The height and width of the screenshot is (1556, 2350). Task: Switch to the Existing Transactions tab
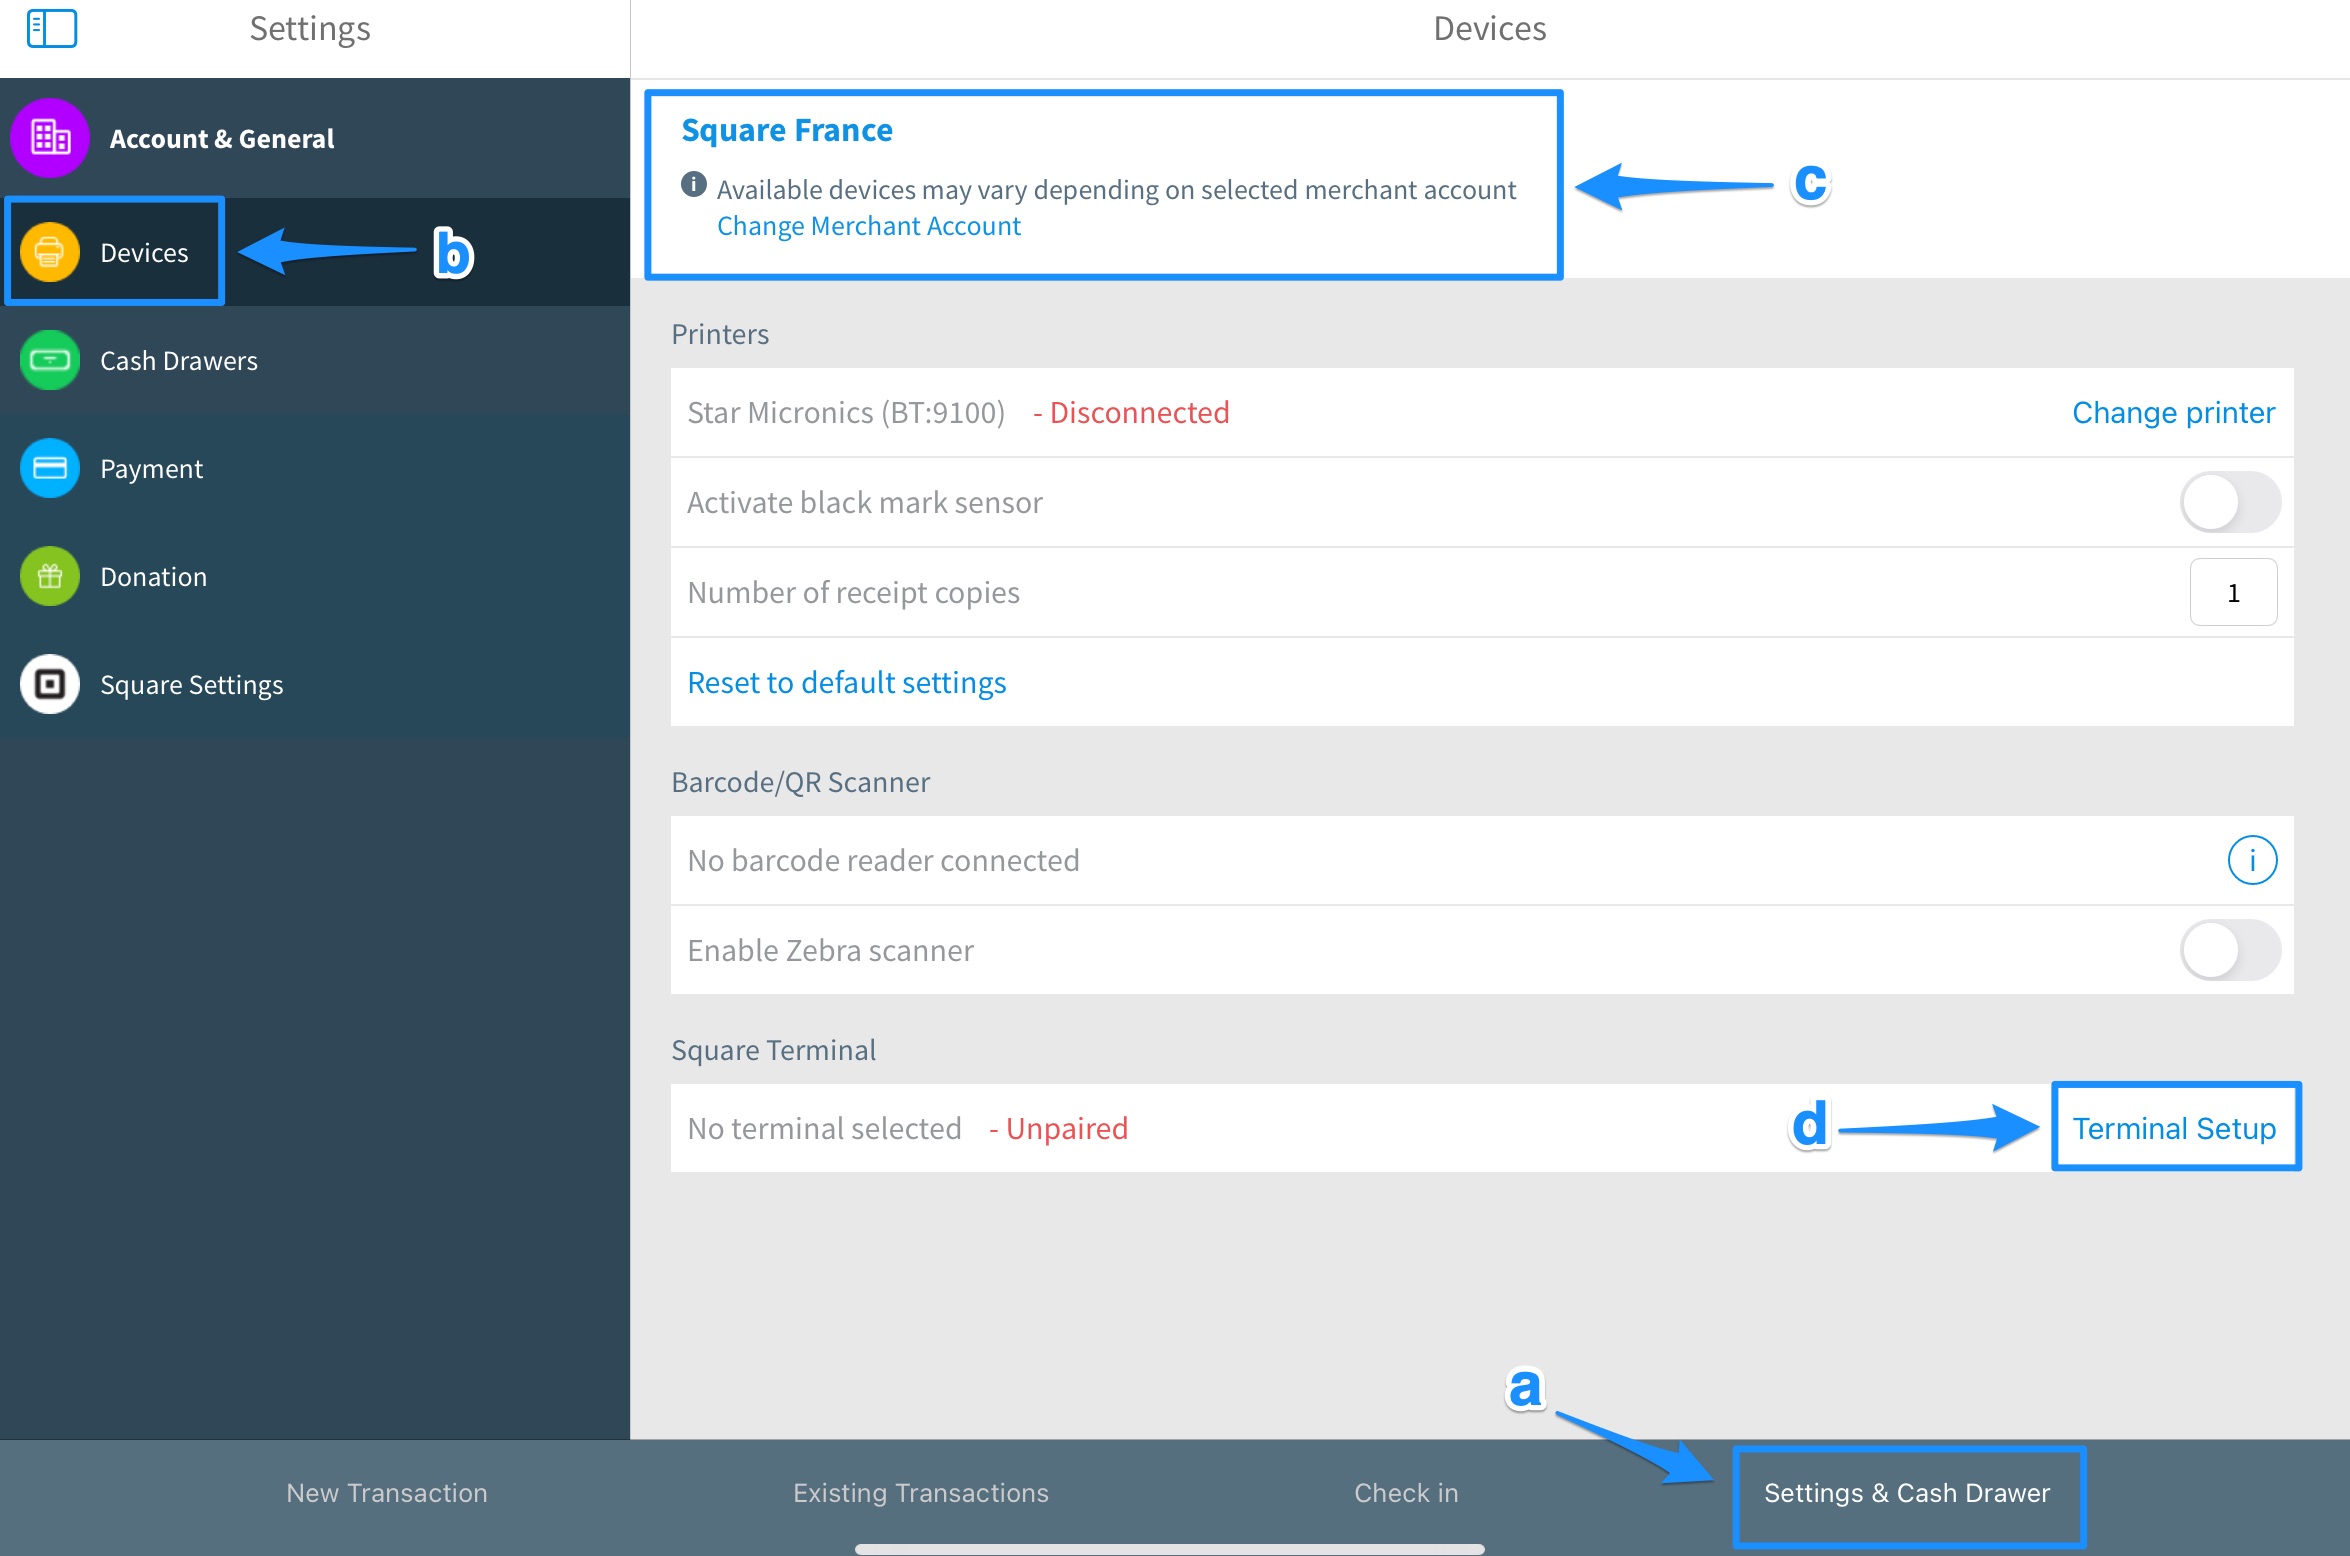point(920,1493)
